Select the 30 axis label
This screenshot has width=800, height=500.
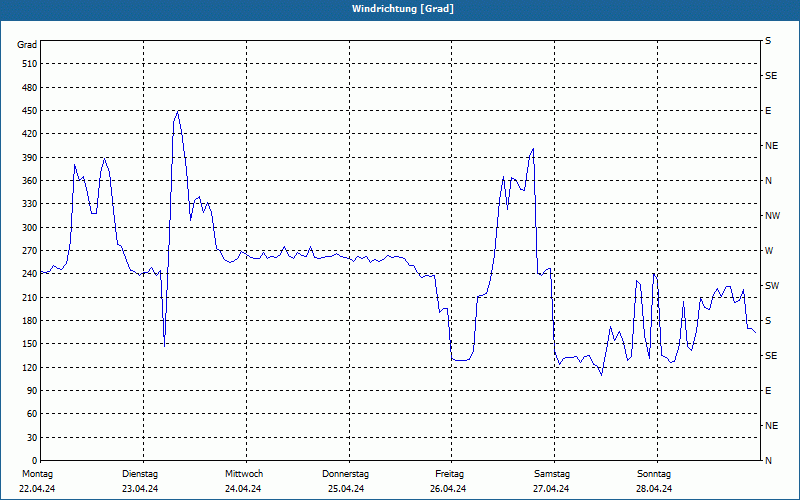pos(32,438)
